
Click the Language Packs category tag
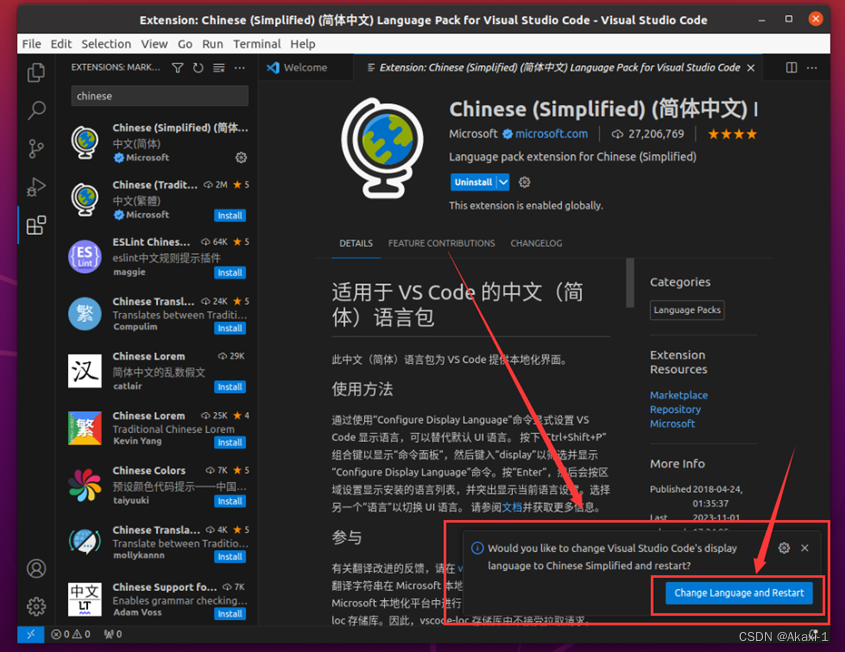point(687,310)
